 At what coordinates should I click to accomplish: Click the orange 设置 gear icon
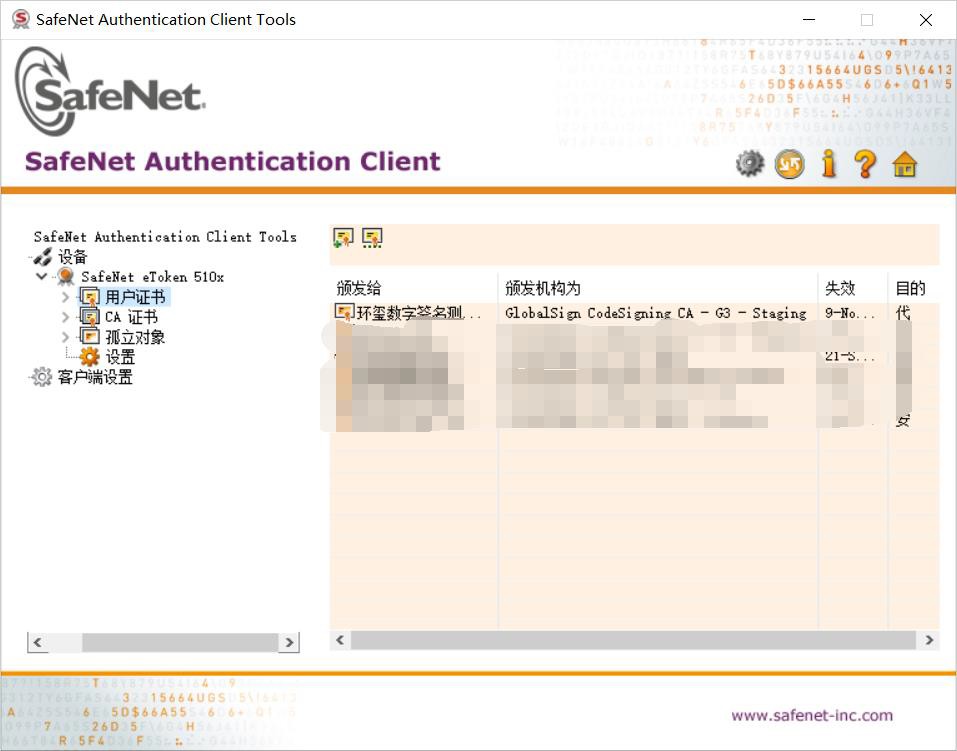click(x=90, y=357)
